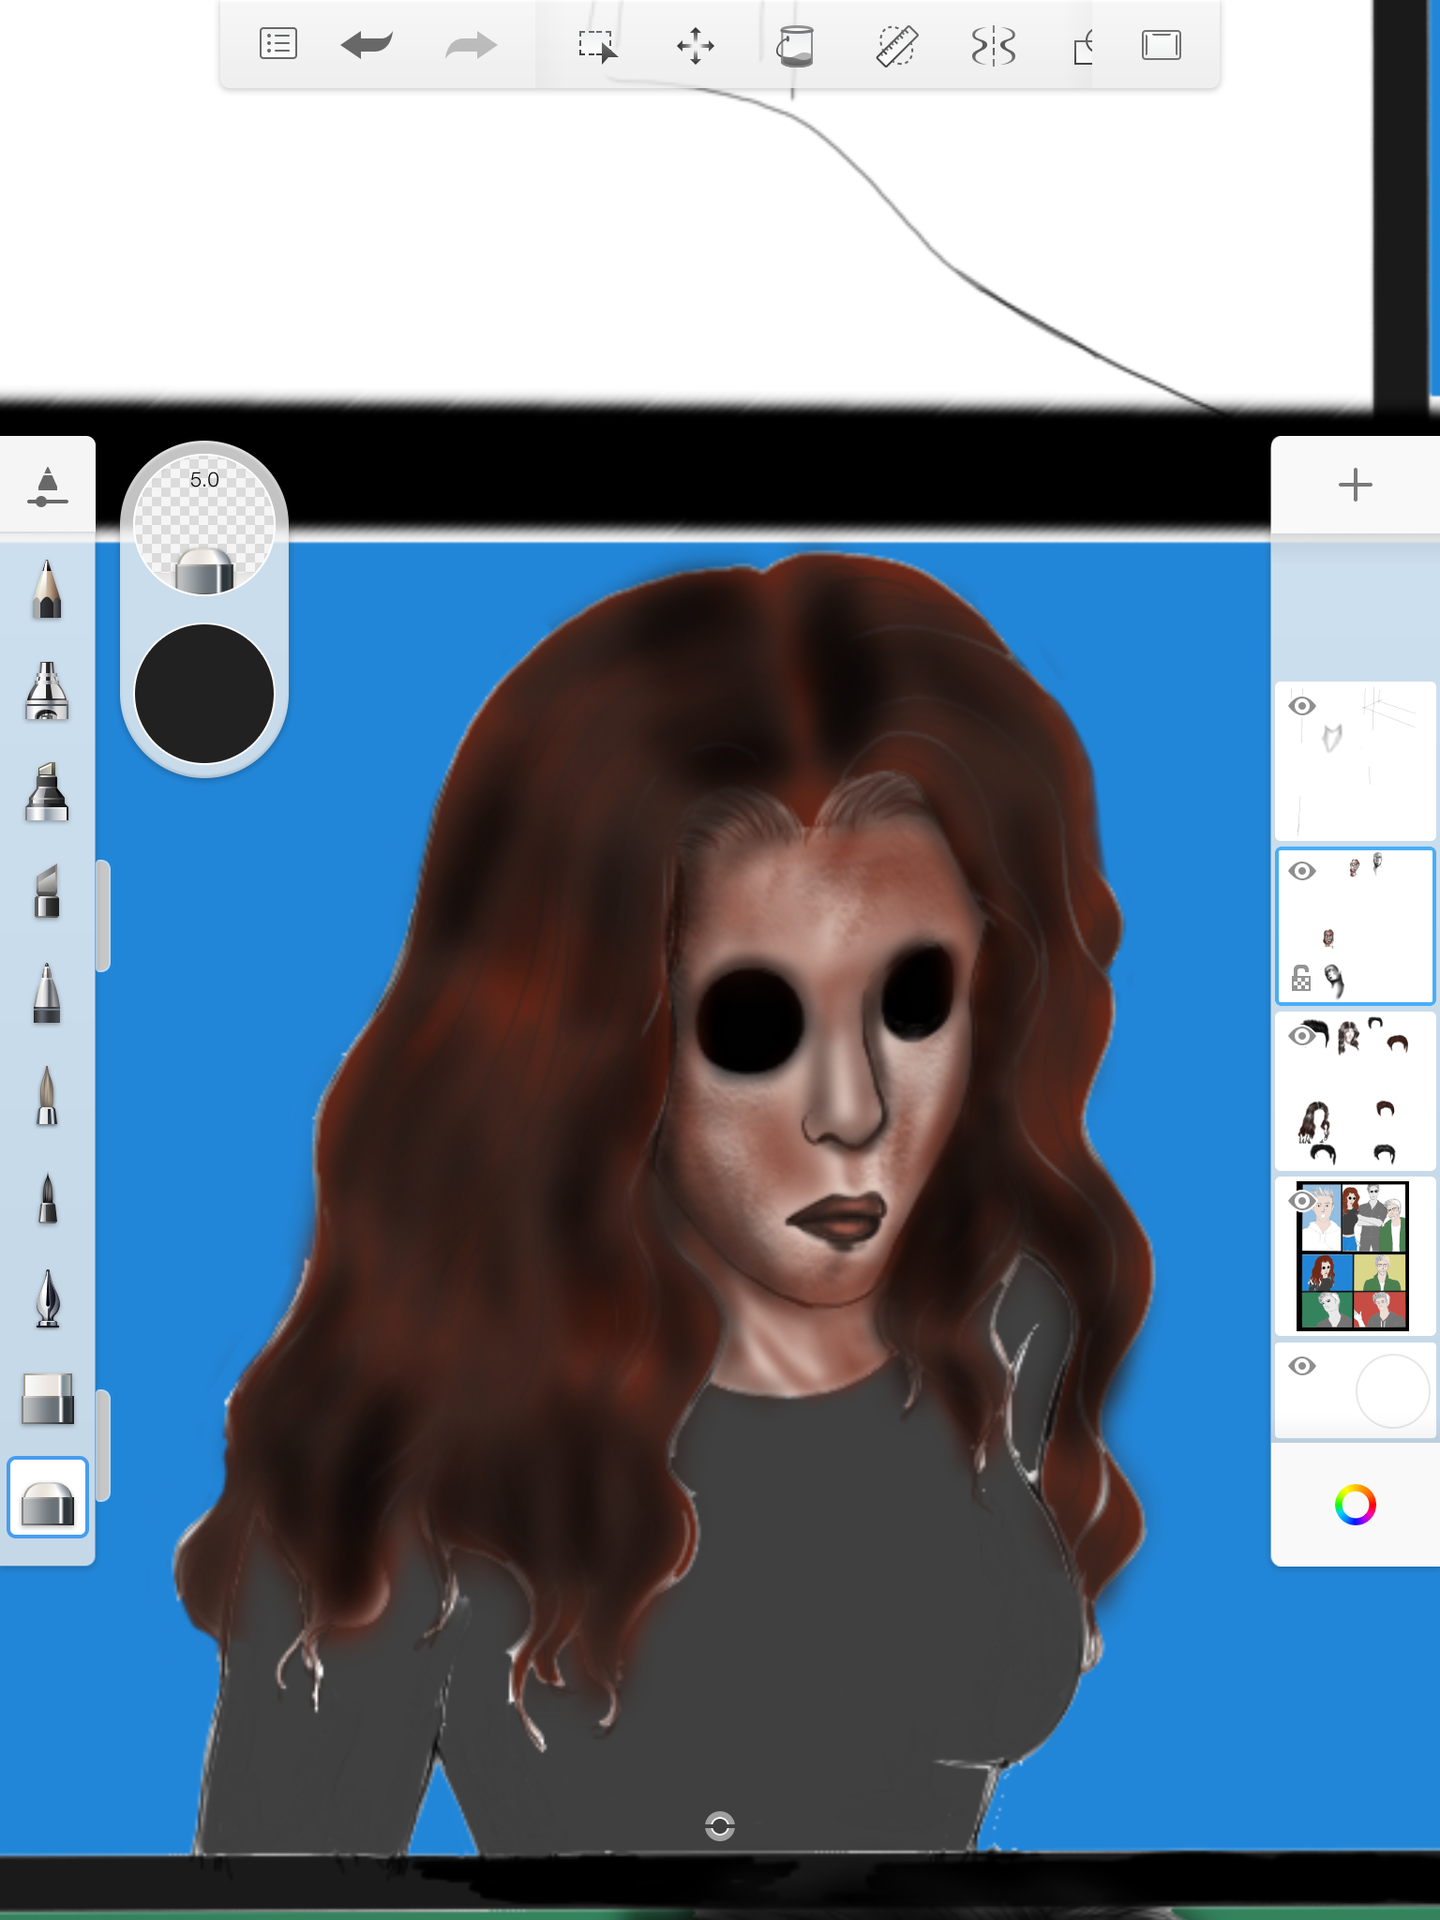1440x1920 pixels.
Task: Select the hard eraser tool
Action: point(47,1398)
